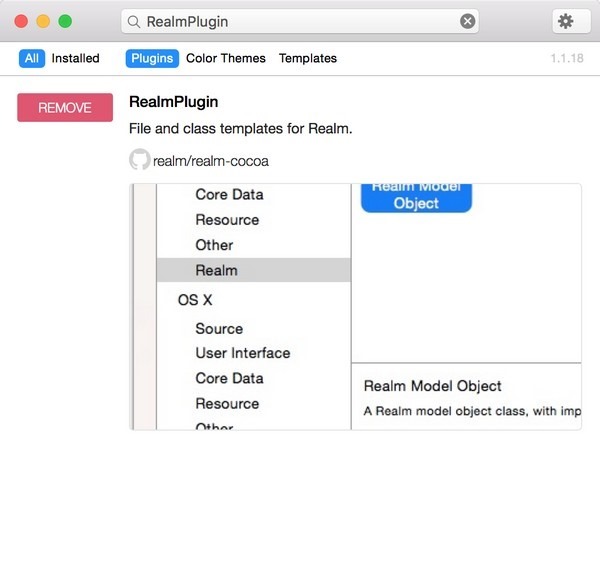Viewport: 600px width, 585px height.
Task: Open the Templates tab
Action: (x=308, y=58)
